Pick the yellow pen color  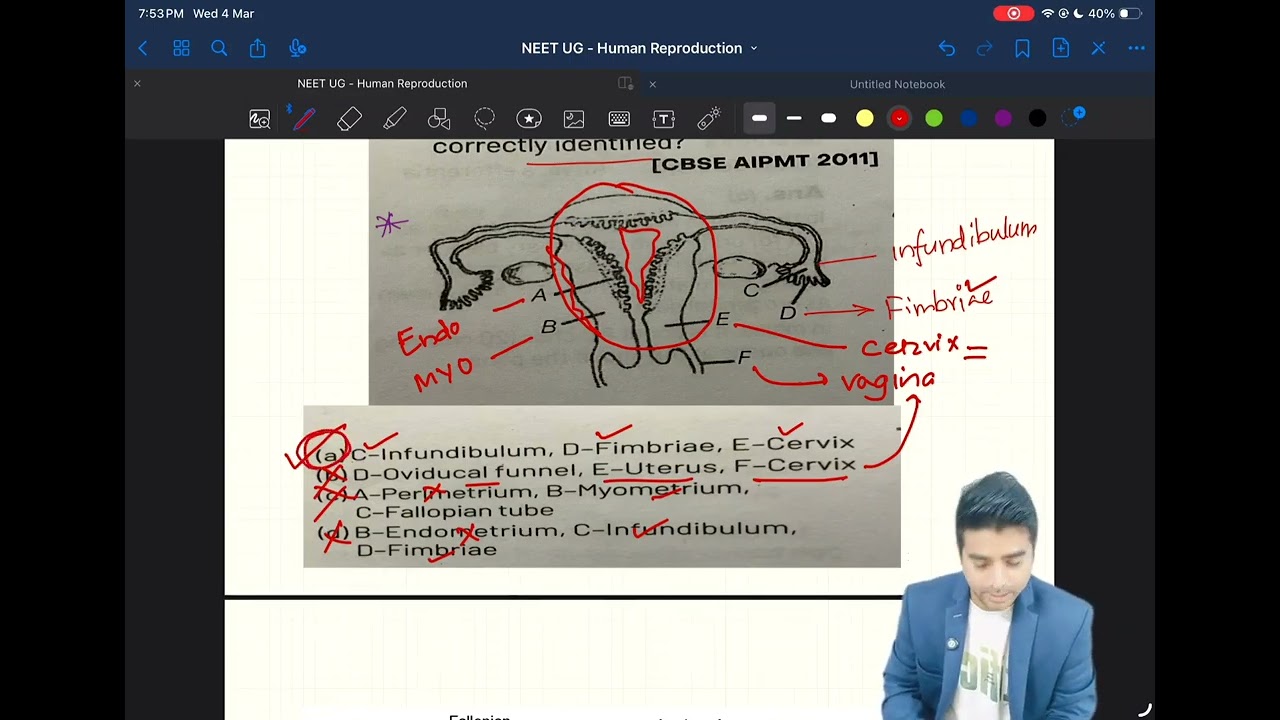[865, 118]
